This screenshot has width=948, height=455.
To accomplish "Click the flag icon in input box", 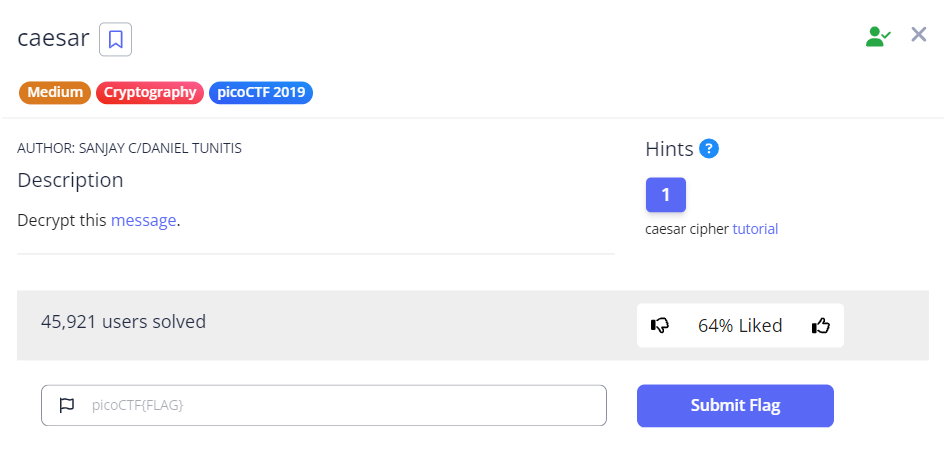I will pyautogui.click(x=67, y=405).
